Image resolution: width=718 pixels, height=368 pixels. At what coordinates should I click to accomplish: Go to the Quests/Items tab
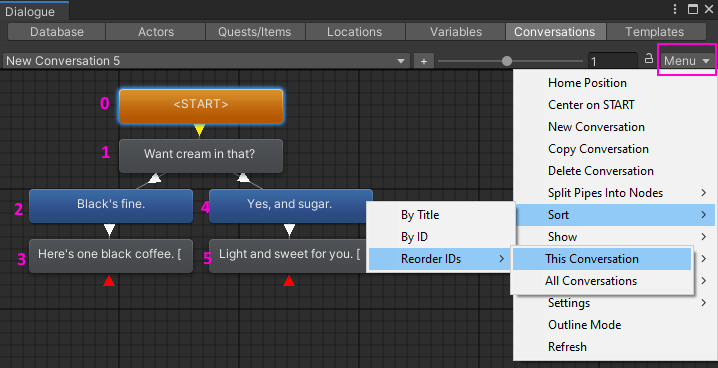coord(255,32)
